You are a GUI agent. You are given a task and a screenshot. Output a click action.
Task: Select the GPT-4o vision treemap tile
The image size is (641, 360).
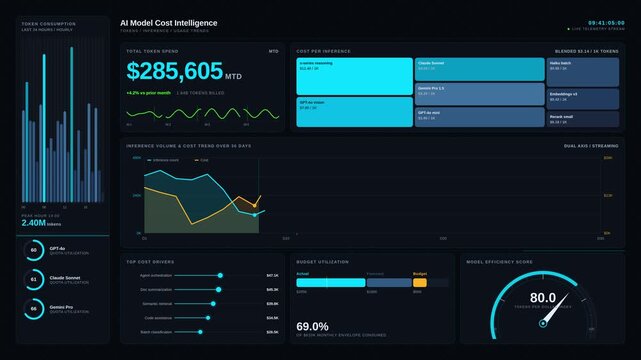point(354,112)
